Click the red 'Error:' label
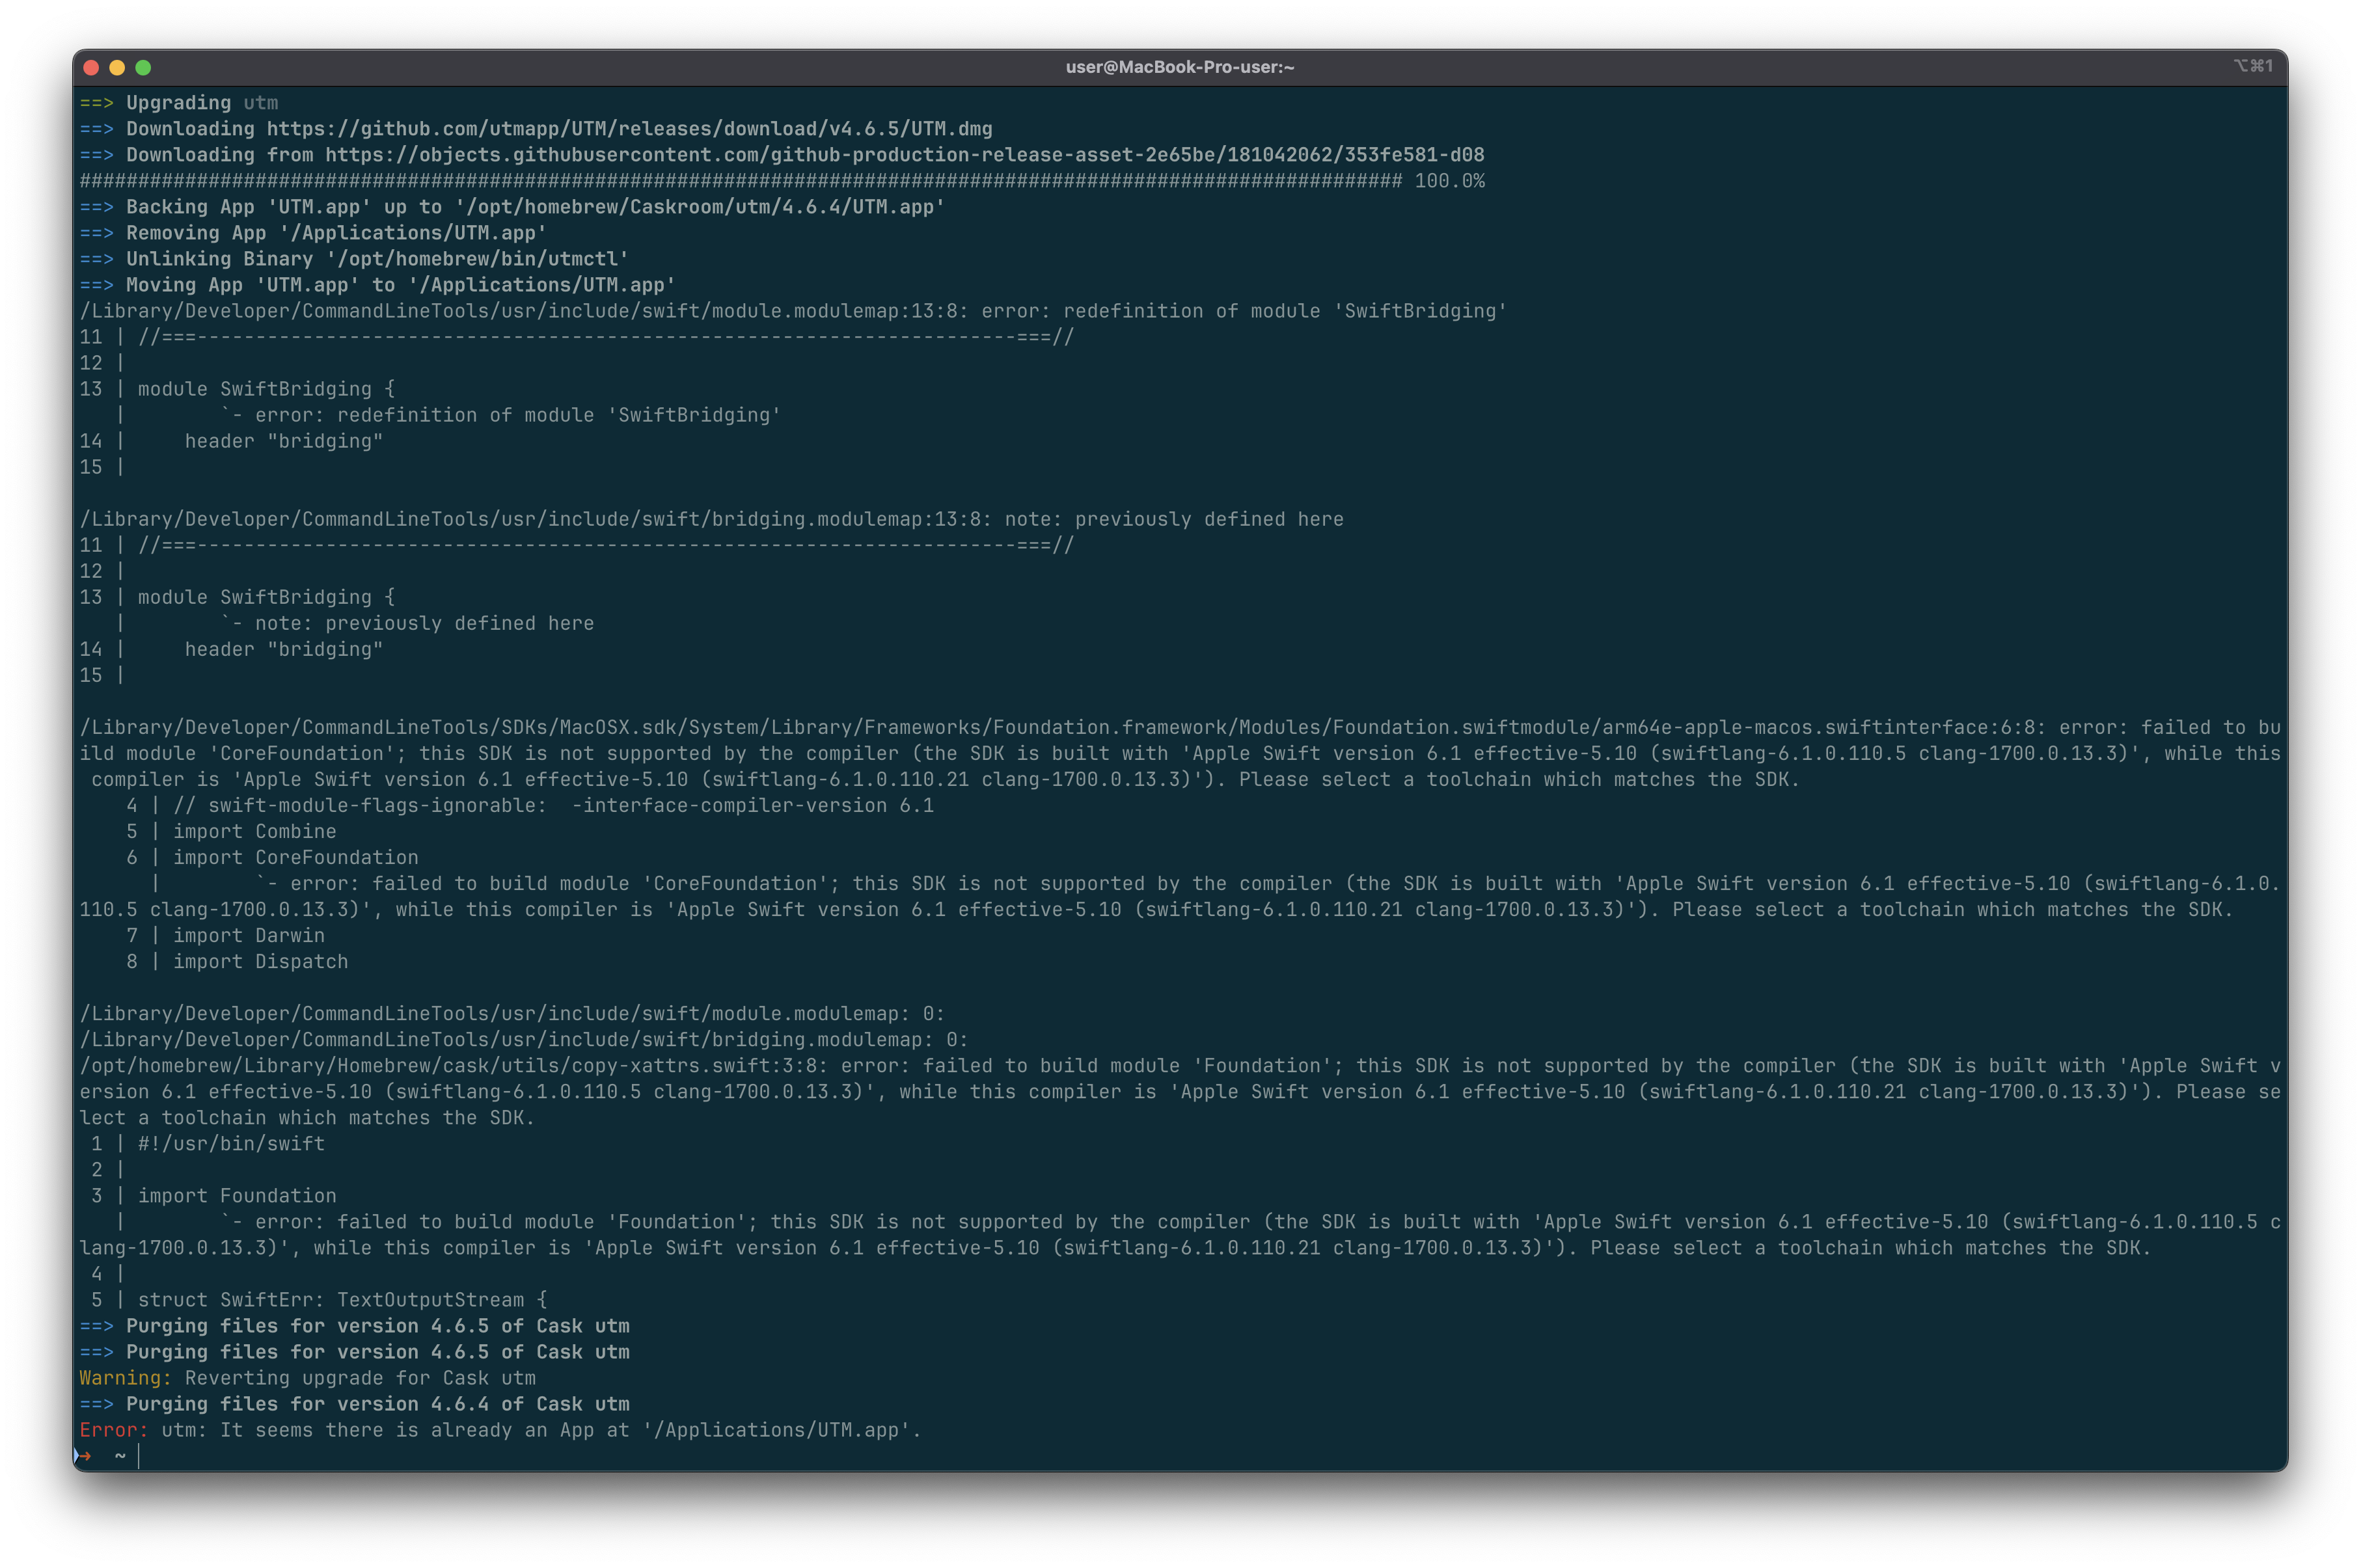This screenshot has height=1568, width=2361. tap(113, 1430)
